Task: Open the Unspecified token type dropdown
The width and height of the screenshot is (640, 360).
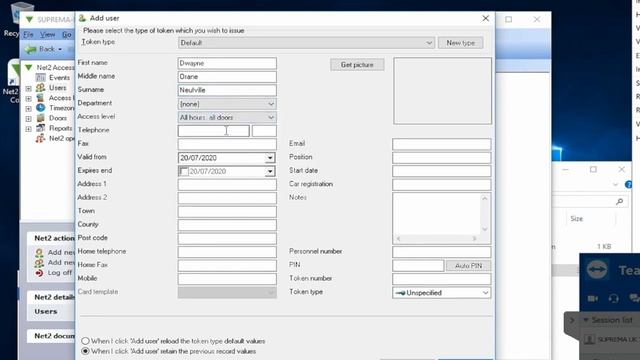Action: pos(485,293)
